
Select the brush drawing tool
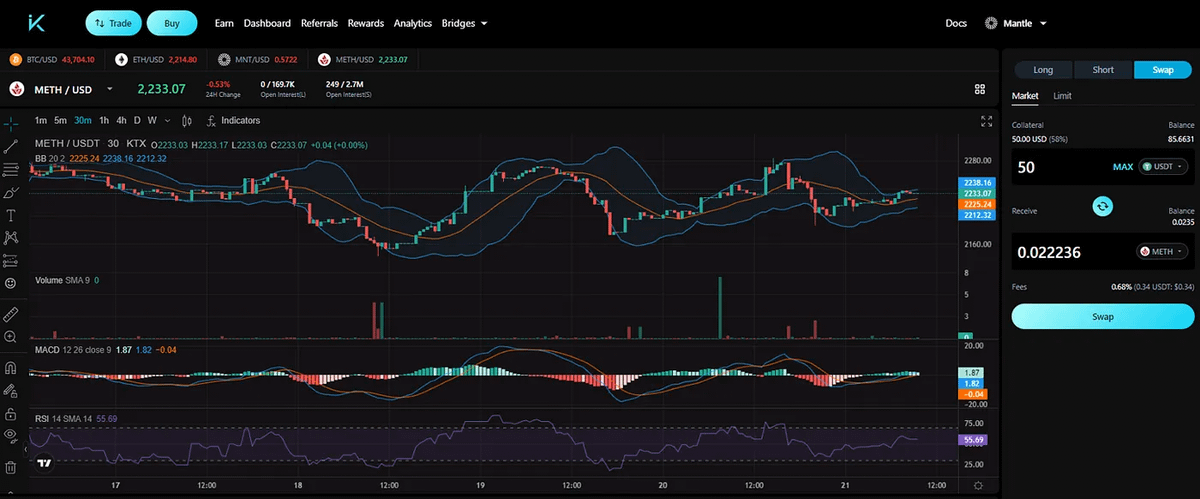11,192
